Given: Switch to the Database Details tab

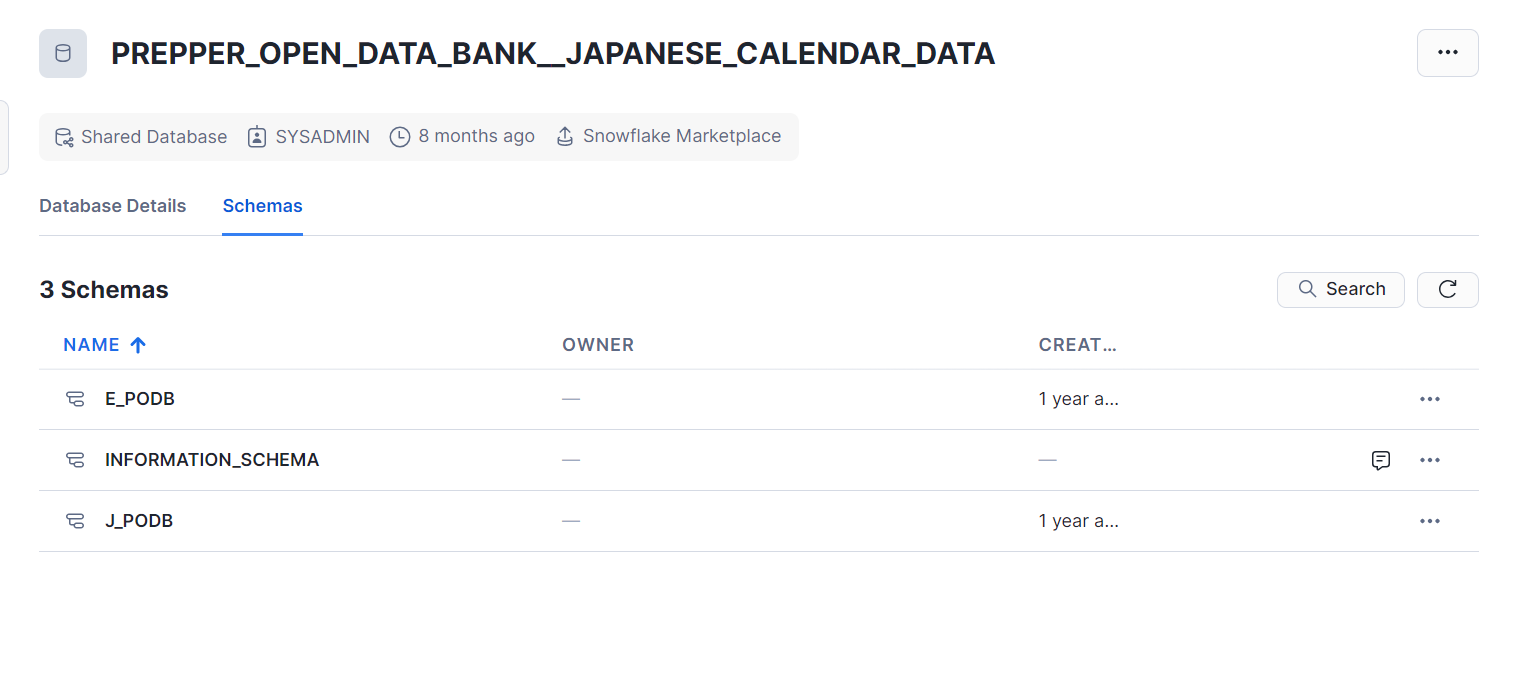Looking at the screenshot, I should [113, 206].
